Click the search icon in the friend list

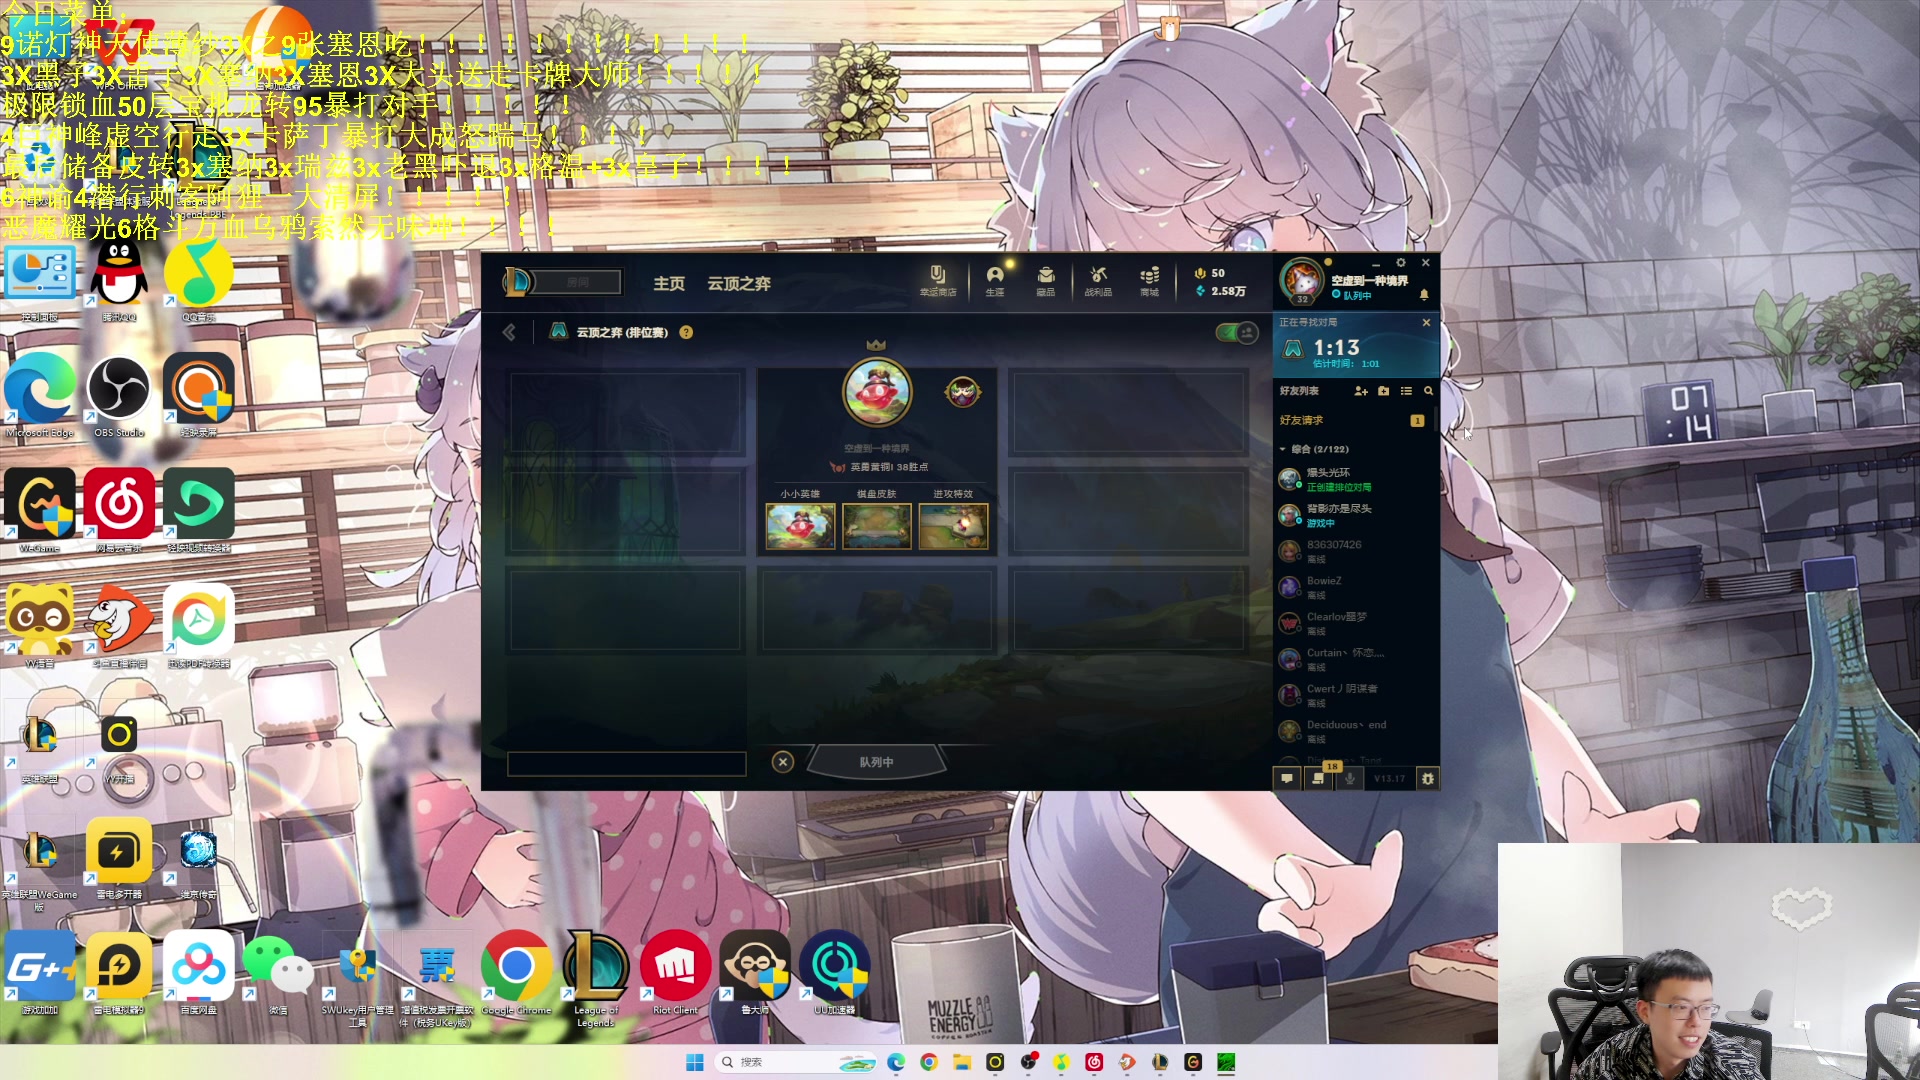[x=1428, y=391]
